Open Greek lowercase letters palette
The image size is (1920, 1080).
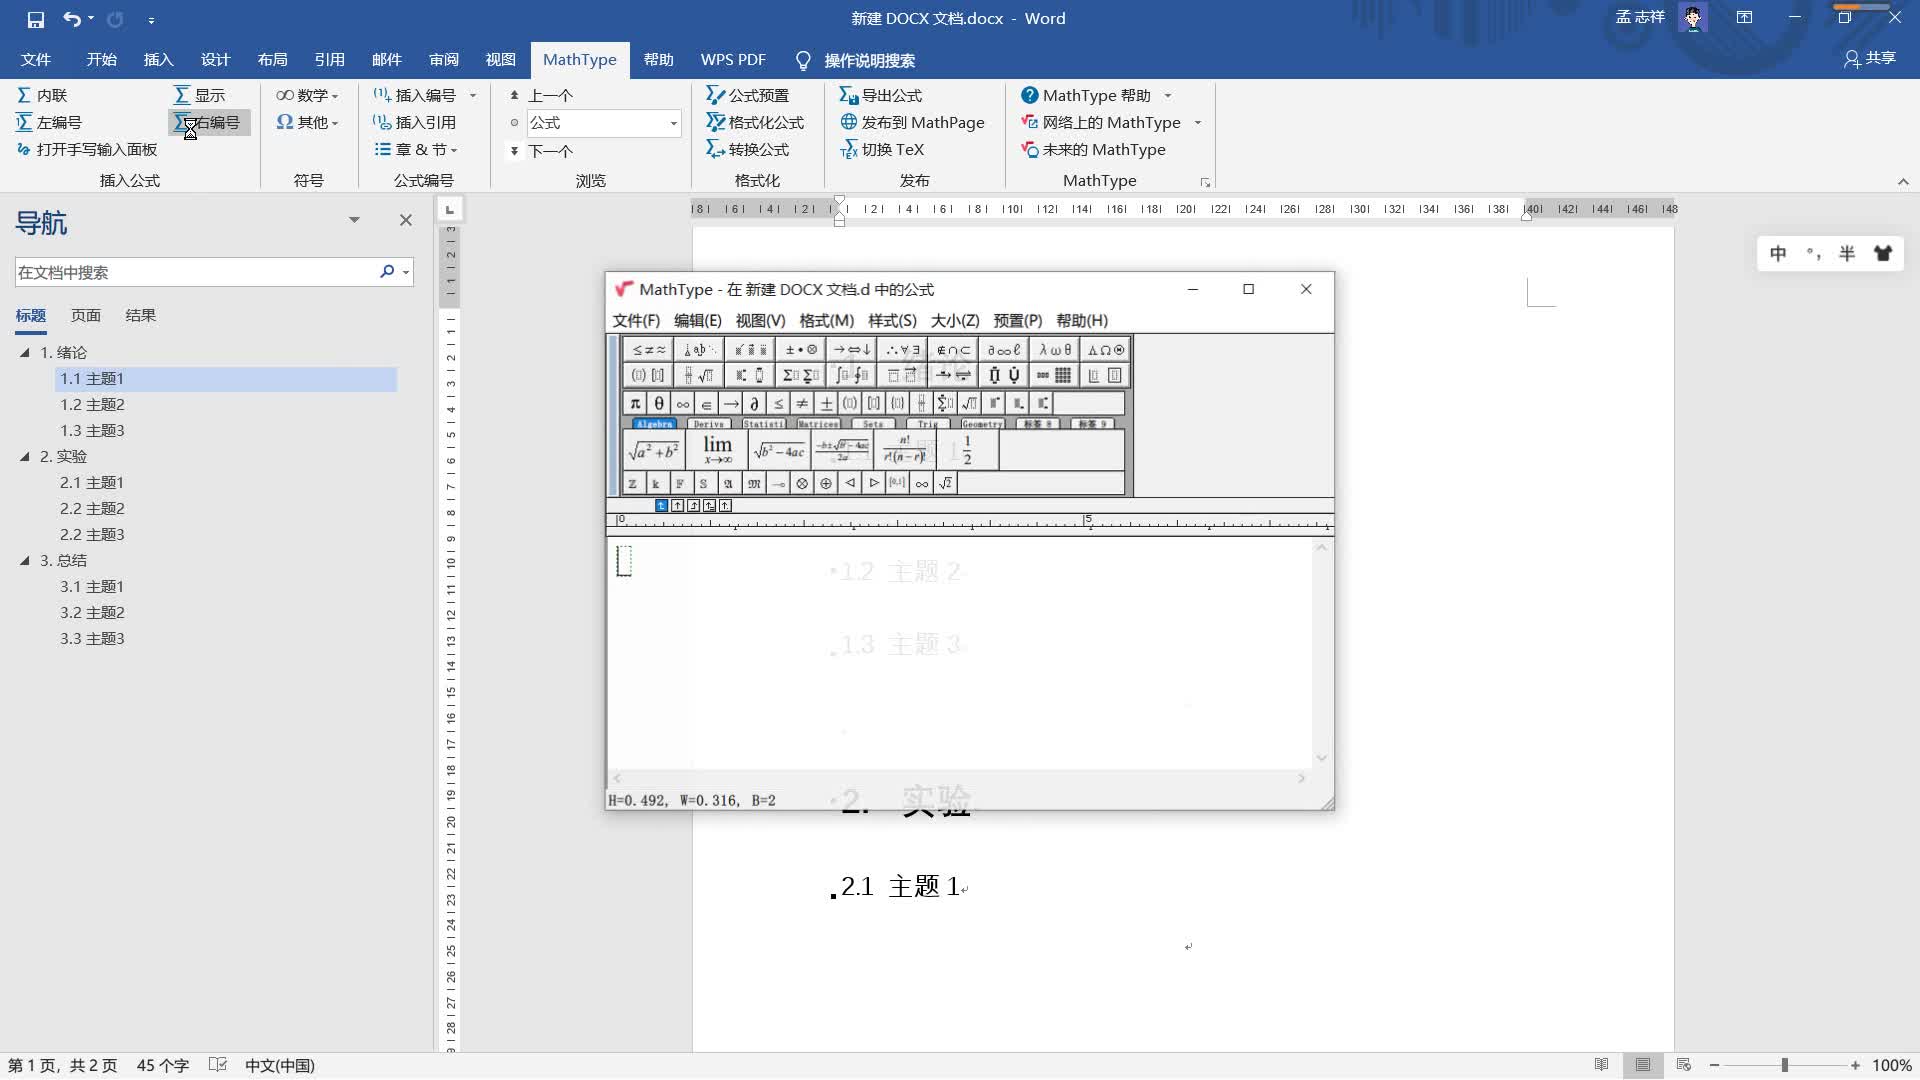1055,349
